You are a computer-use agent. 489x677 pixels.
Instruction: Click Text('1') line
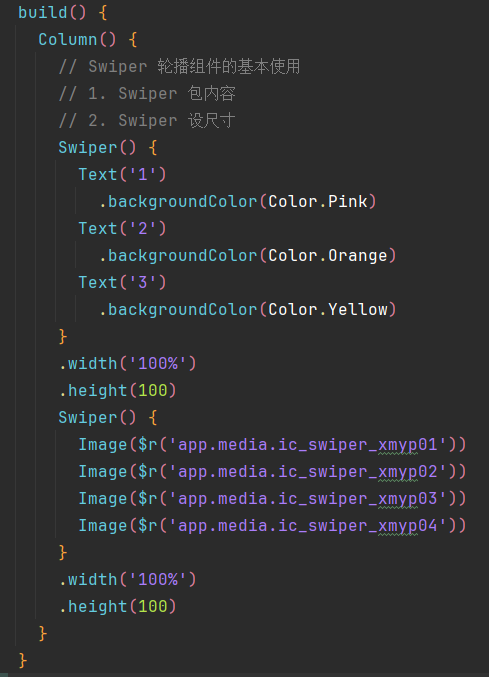[123, 174]
